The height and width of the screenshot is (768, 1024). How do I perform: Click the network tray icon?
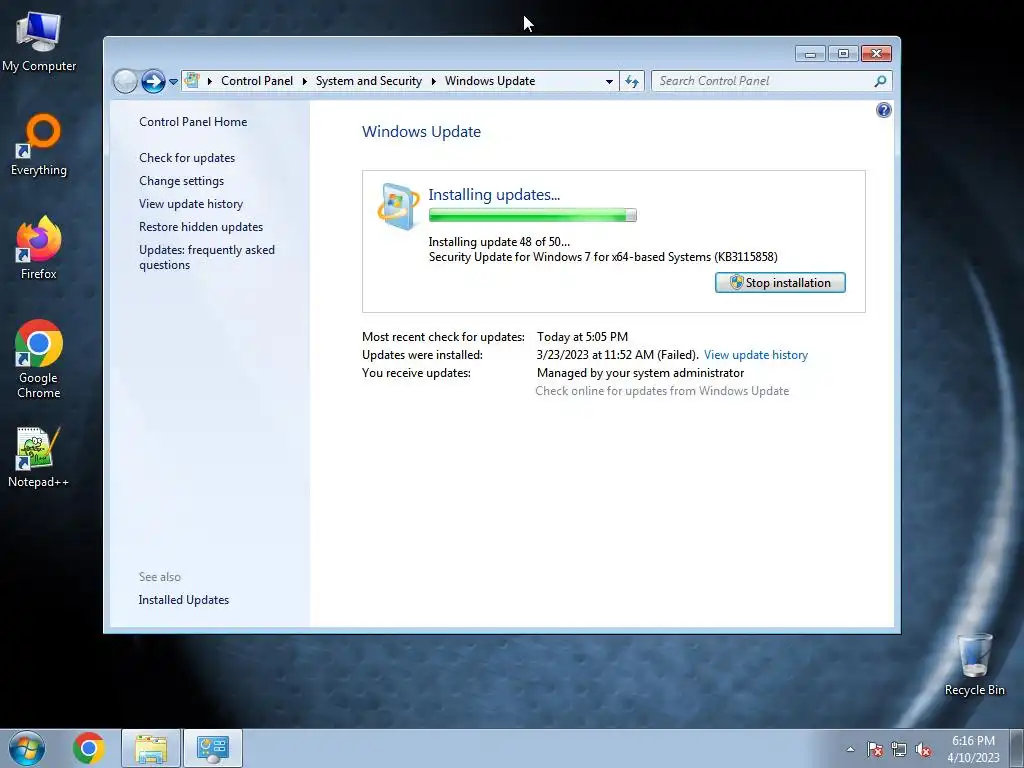click(899, 749)
